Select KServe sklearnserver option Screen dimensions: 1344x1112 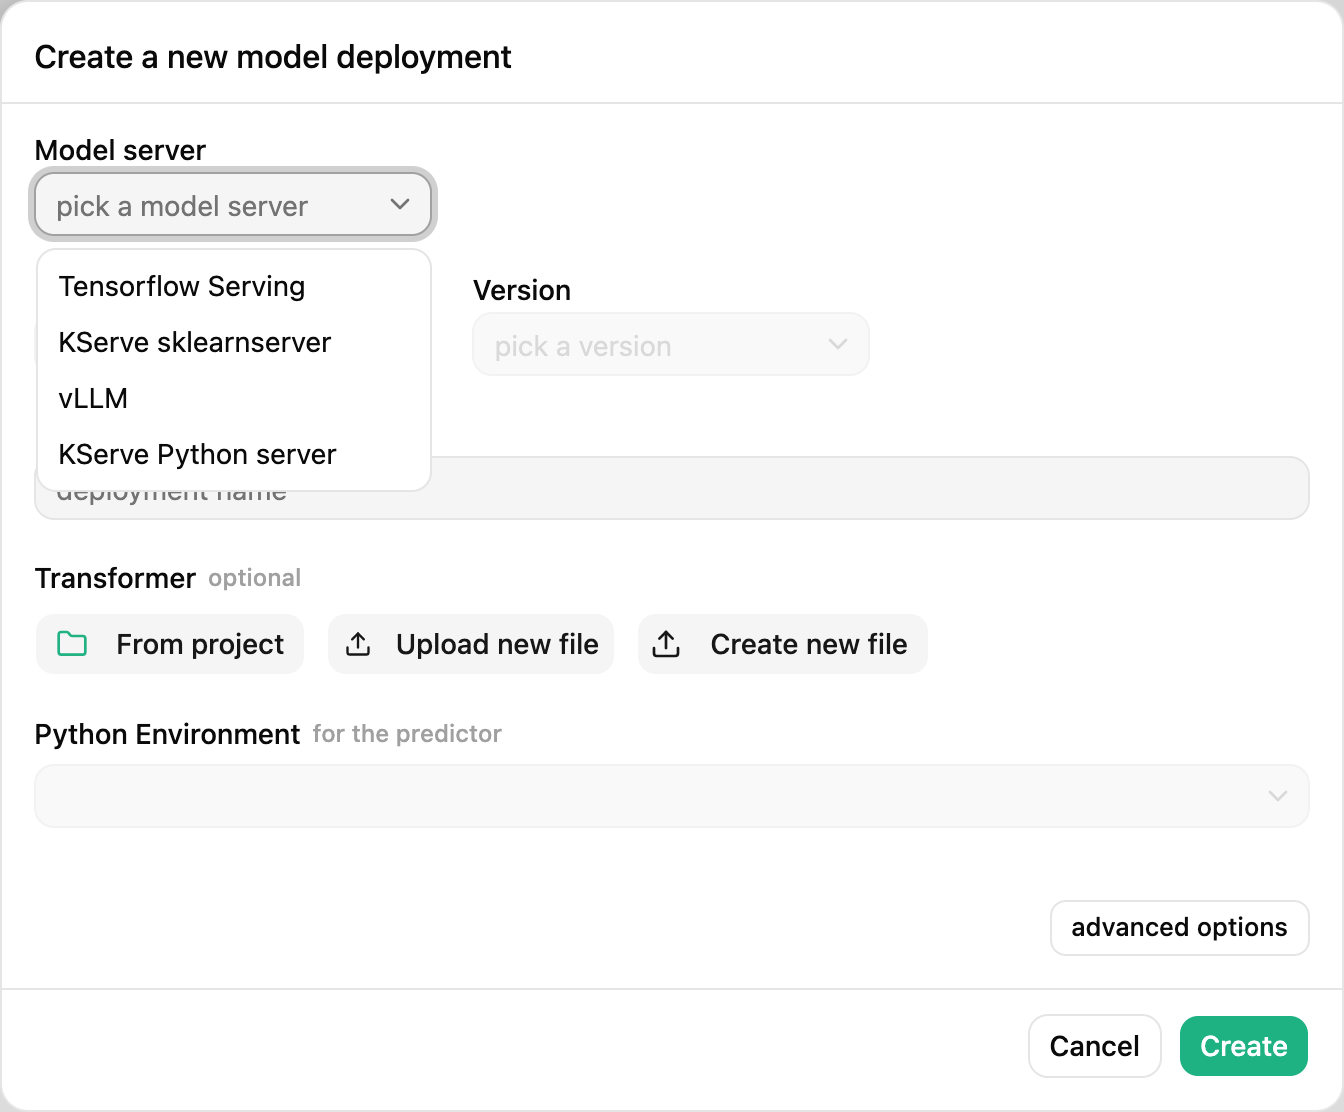click(234, 342)
